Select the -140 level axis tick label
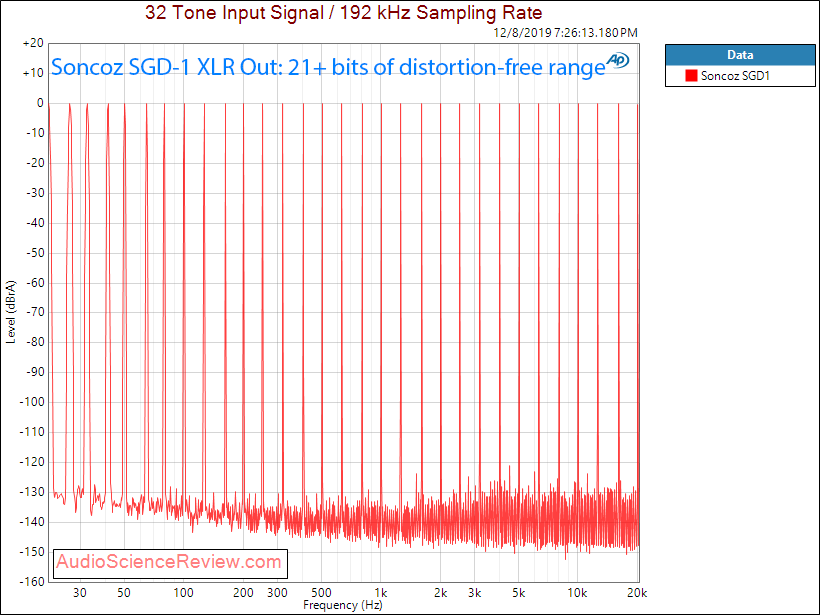Viewport: 820px width, 615px height. tap(32, 521)
